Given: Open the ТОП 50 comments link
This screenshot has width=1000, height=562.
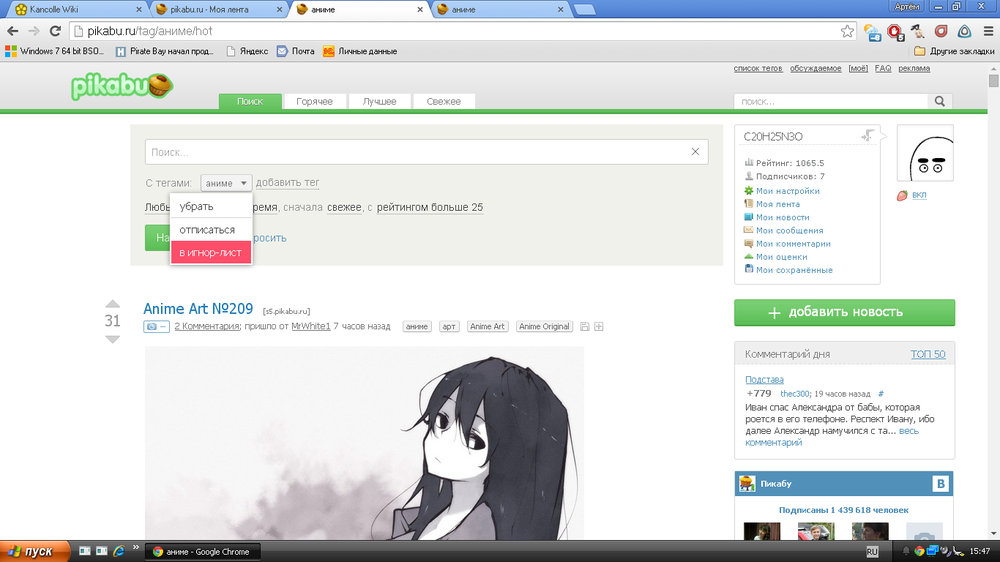Looking at the screenshot, I should pyautogui.click(x=927, y=354).
